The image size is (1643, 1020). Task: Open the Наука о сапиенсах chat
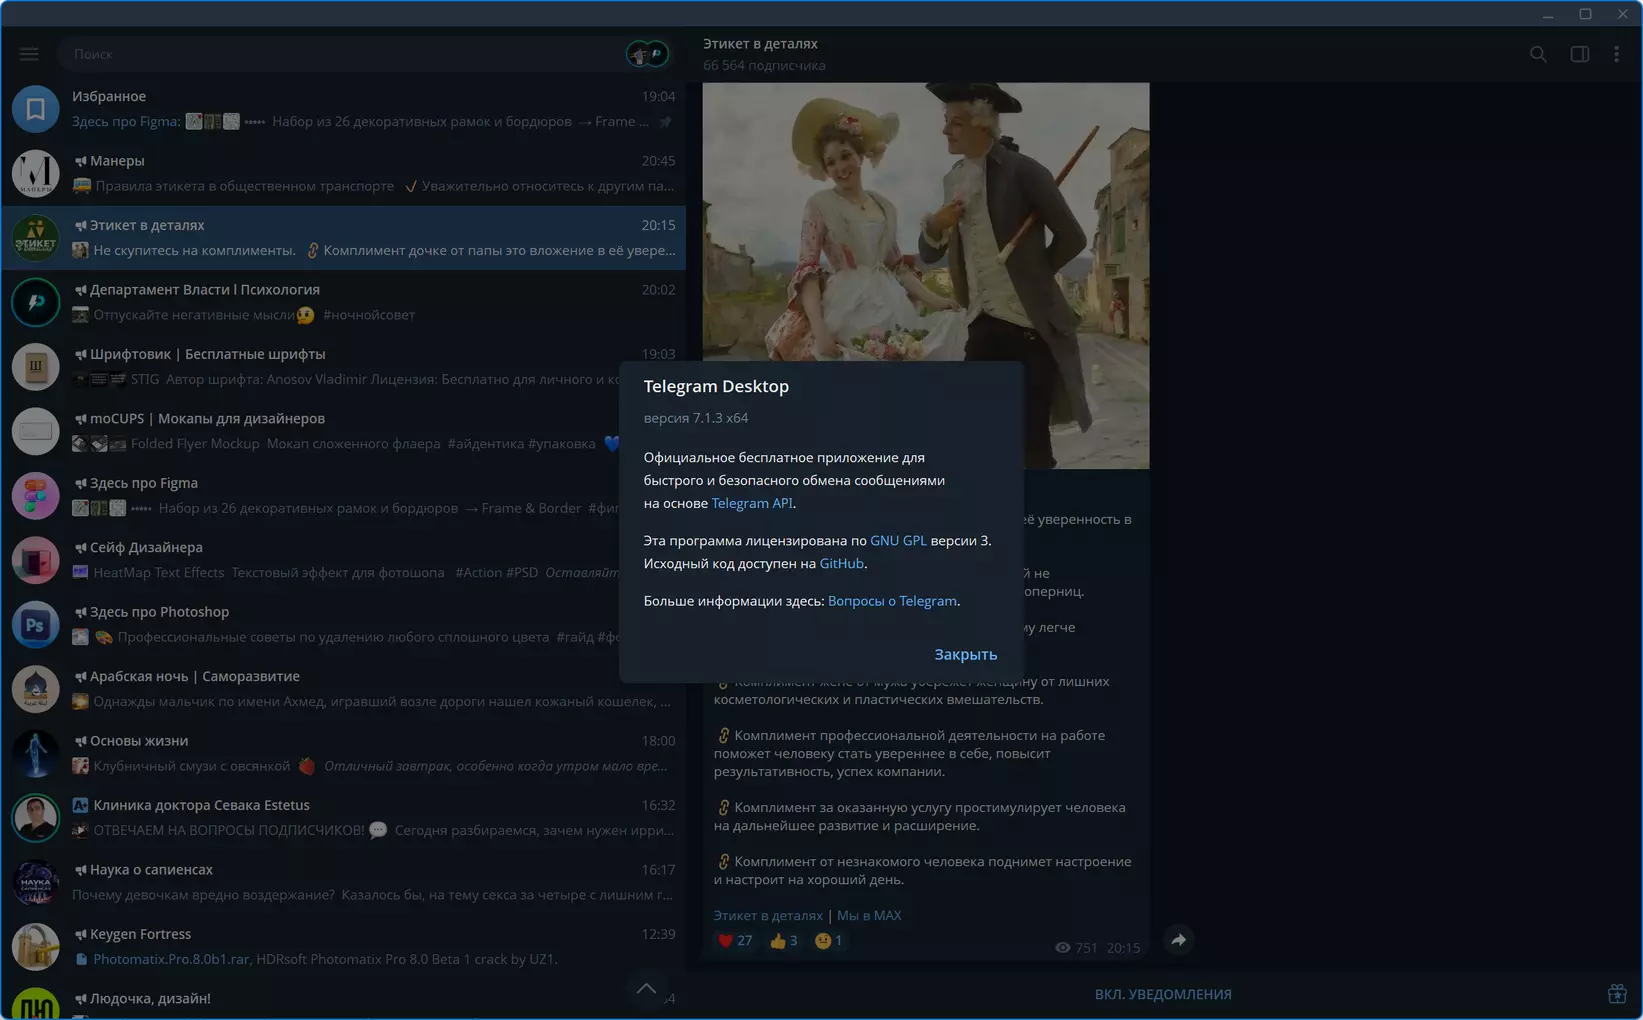tap(343, 883)
